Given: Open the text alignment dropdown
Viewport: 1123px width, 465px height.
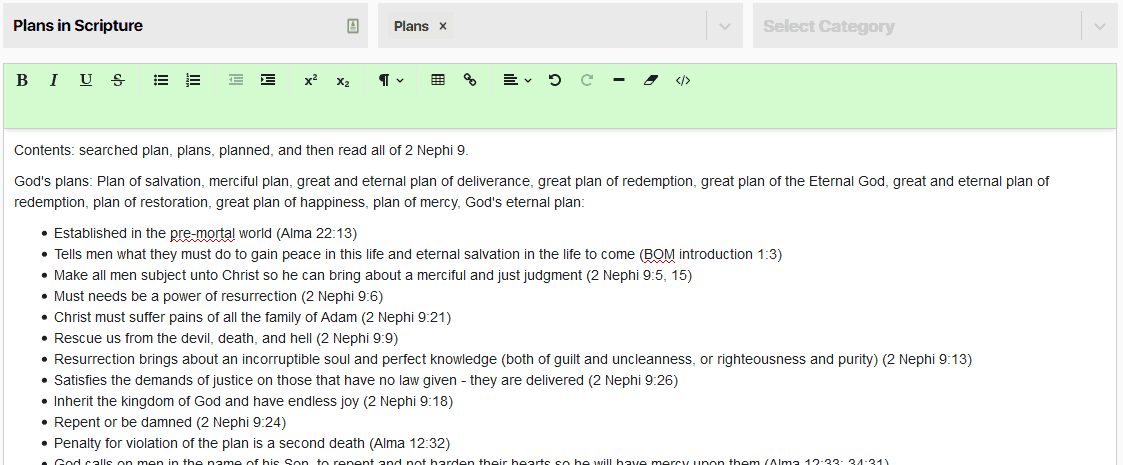Looking at the screenshot, I should pos(517,80).
